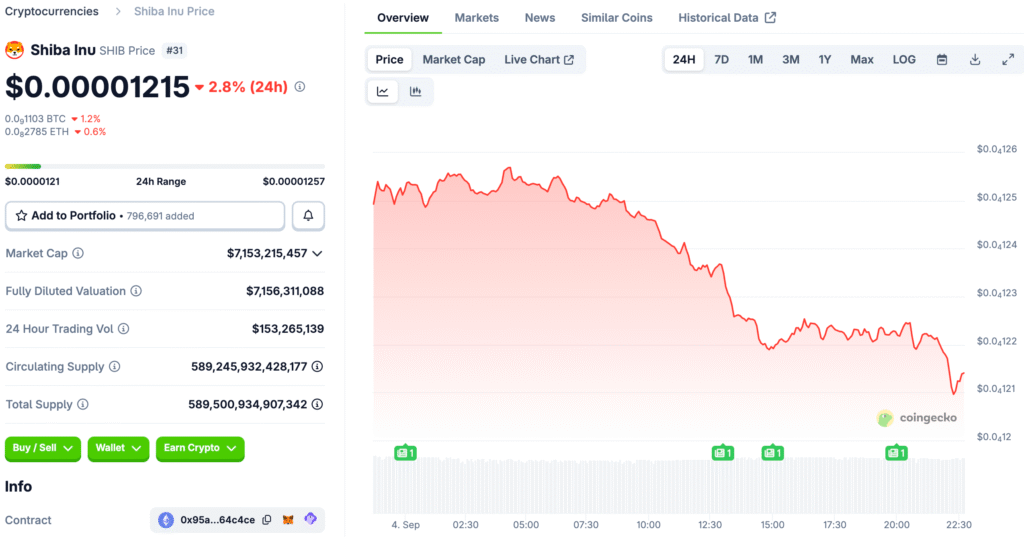1024x537 pixels.
Task: Click Add to Portfolio button
Action: pos(145,216)
